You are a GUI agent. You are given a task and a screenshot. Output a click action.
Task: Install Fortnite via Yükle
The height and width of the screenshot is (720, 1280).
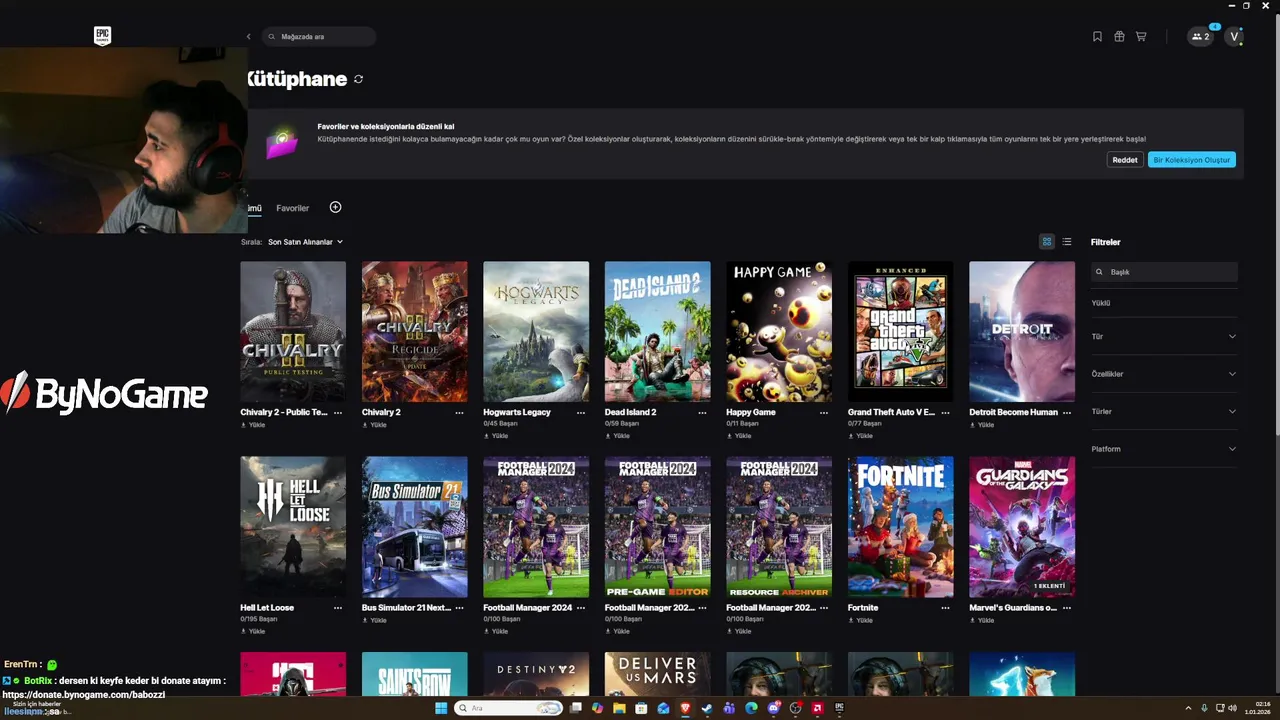(860, 620)
